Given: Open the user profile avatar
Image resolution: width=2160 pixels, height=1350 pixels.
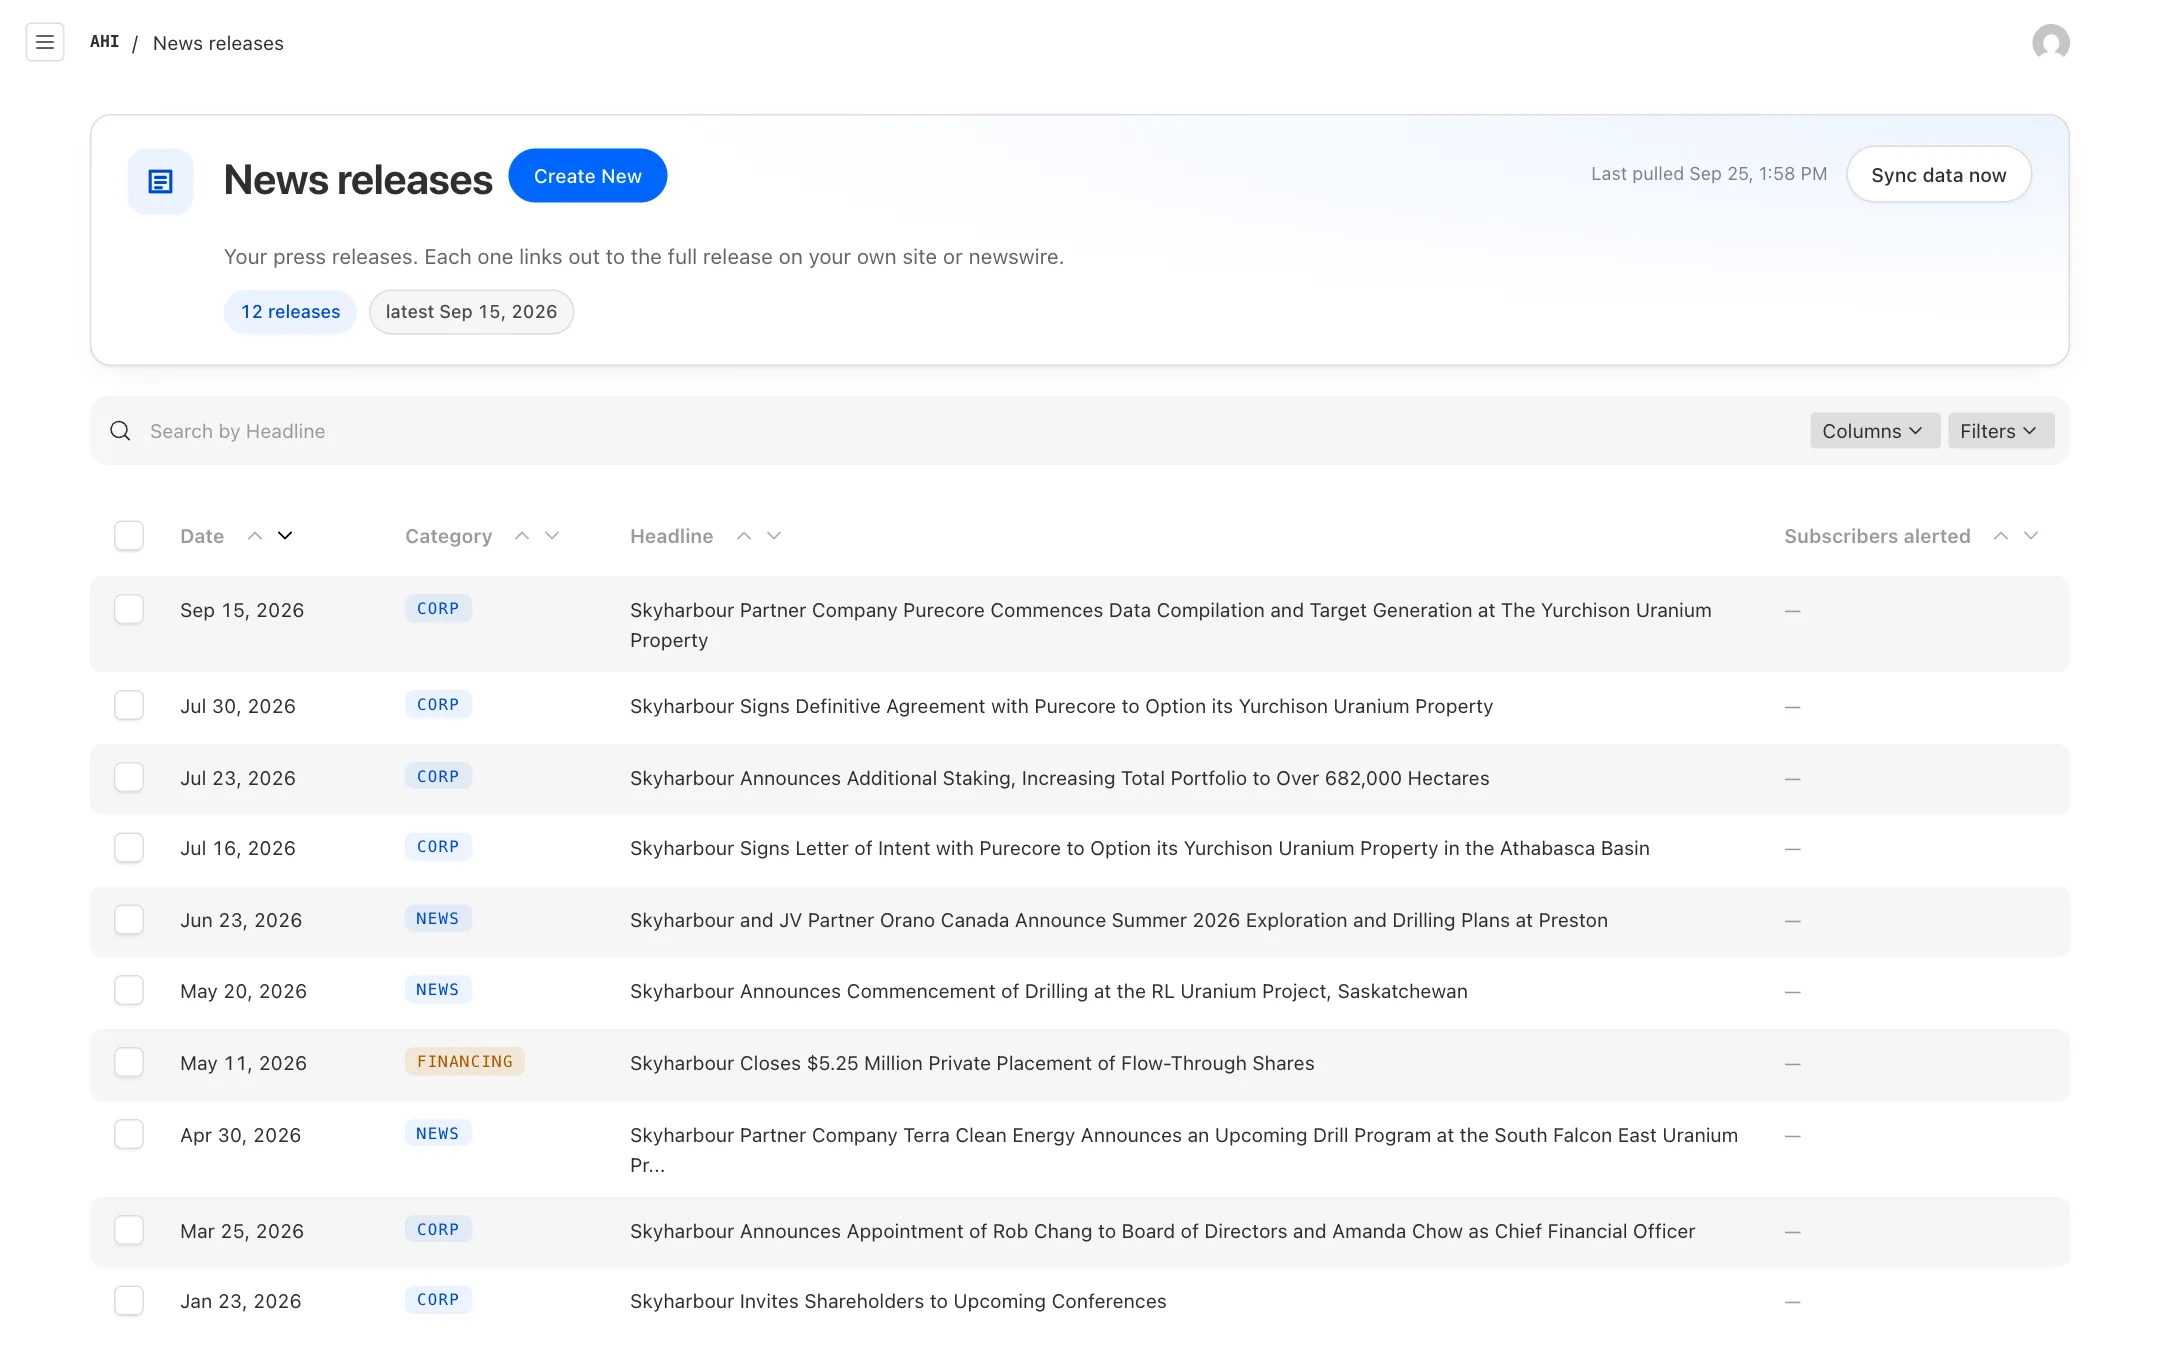Looking at the screenshot, I should (2051, 42).
